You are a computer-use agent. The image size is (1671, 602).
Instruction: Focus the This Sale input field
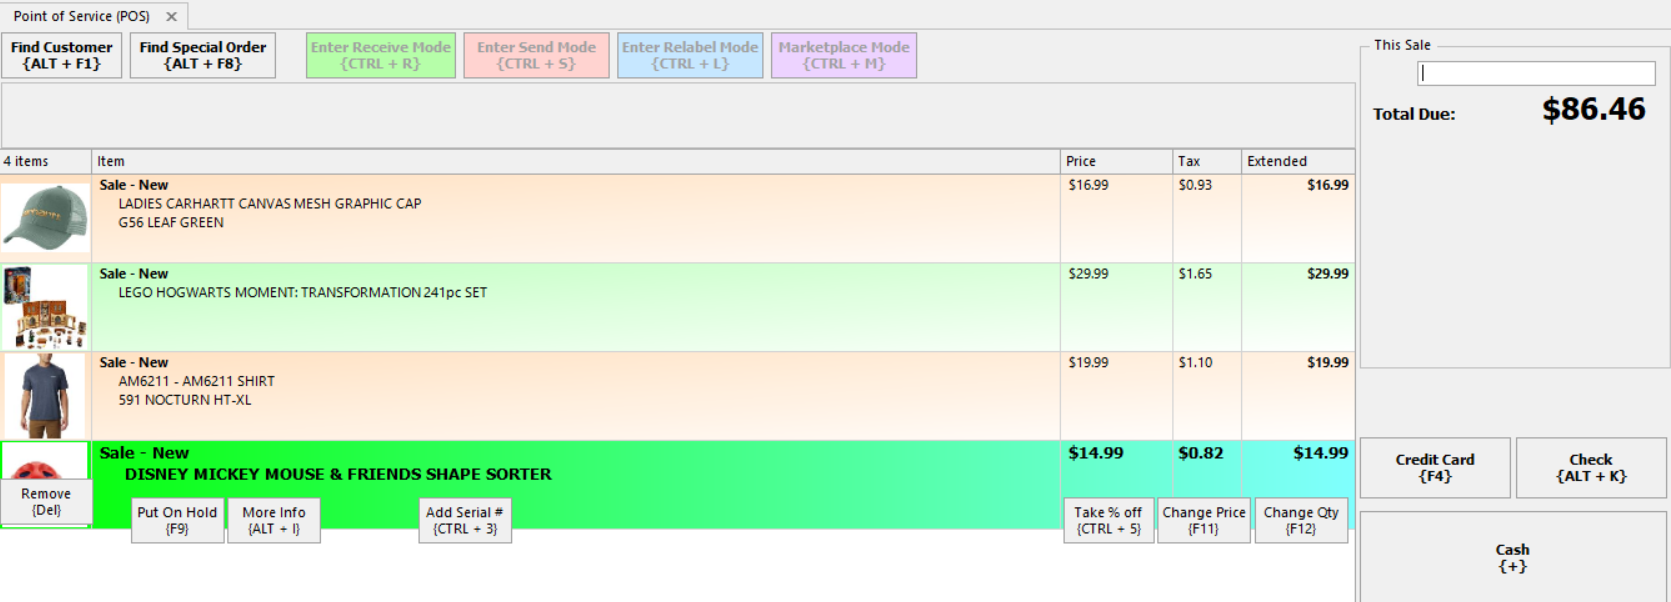[x=1536, y=73]
